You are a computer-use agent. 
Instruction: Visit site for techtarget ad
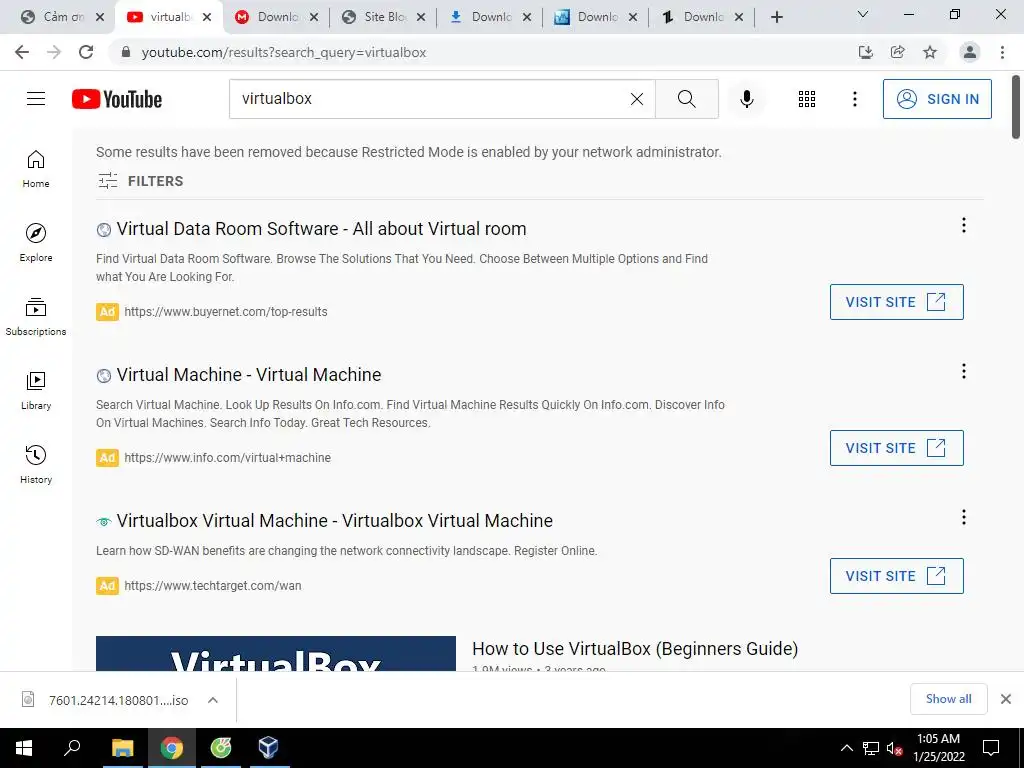896,576
